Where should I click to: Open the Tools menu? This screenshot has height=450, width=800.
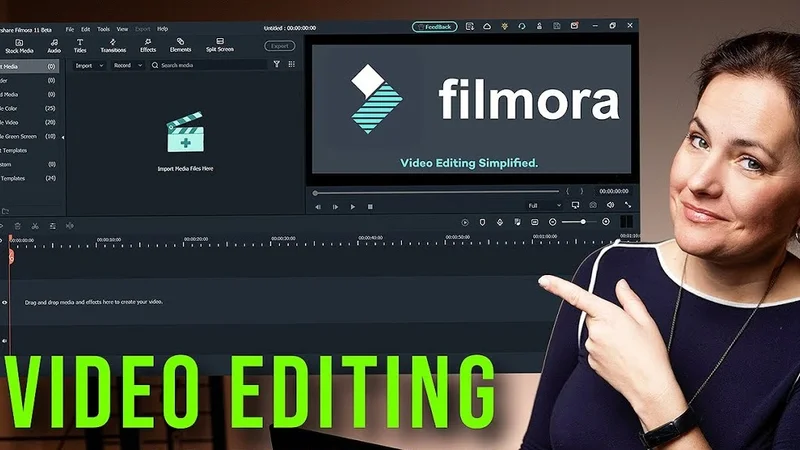point(104,29)
